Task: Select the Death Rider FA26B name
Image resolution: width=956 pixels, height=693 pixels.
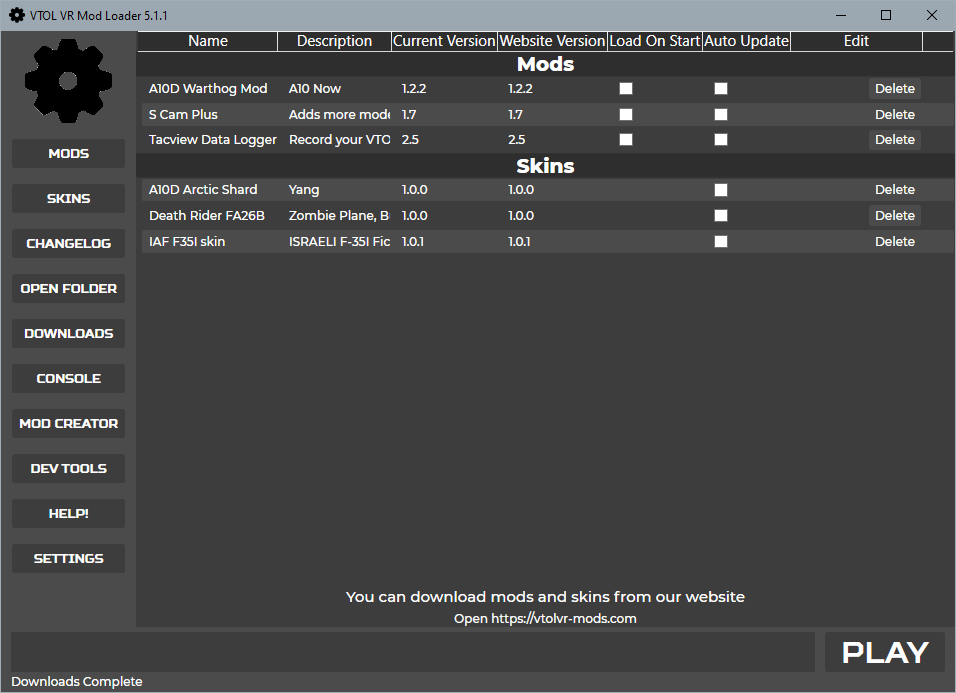Action: 207,216
